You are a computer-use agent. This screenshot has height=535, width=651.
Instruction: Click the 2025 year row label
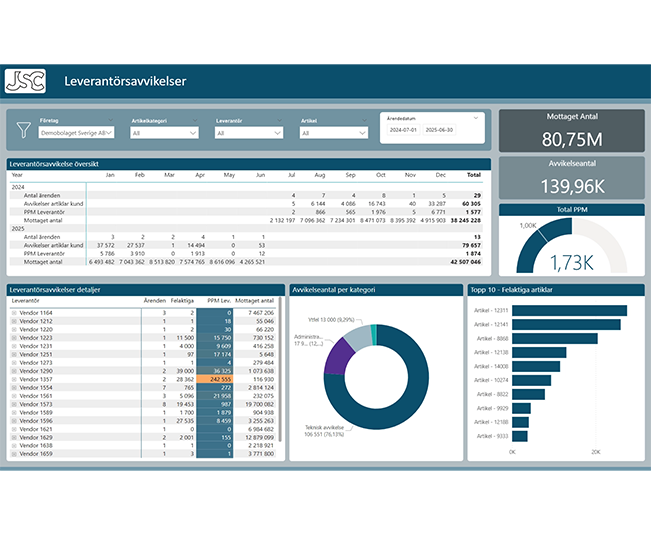tap(18, 229)
